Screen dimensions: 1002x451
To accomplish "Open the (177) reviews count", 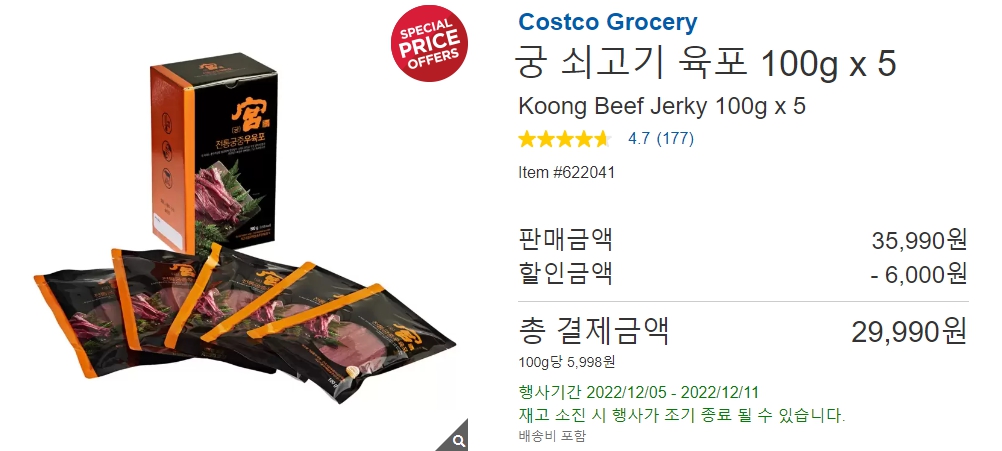I will [x=675, y=139].
